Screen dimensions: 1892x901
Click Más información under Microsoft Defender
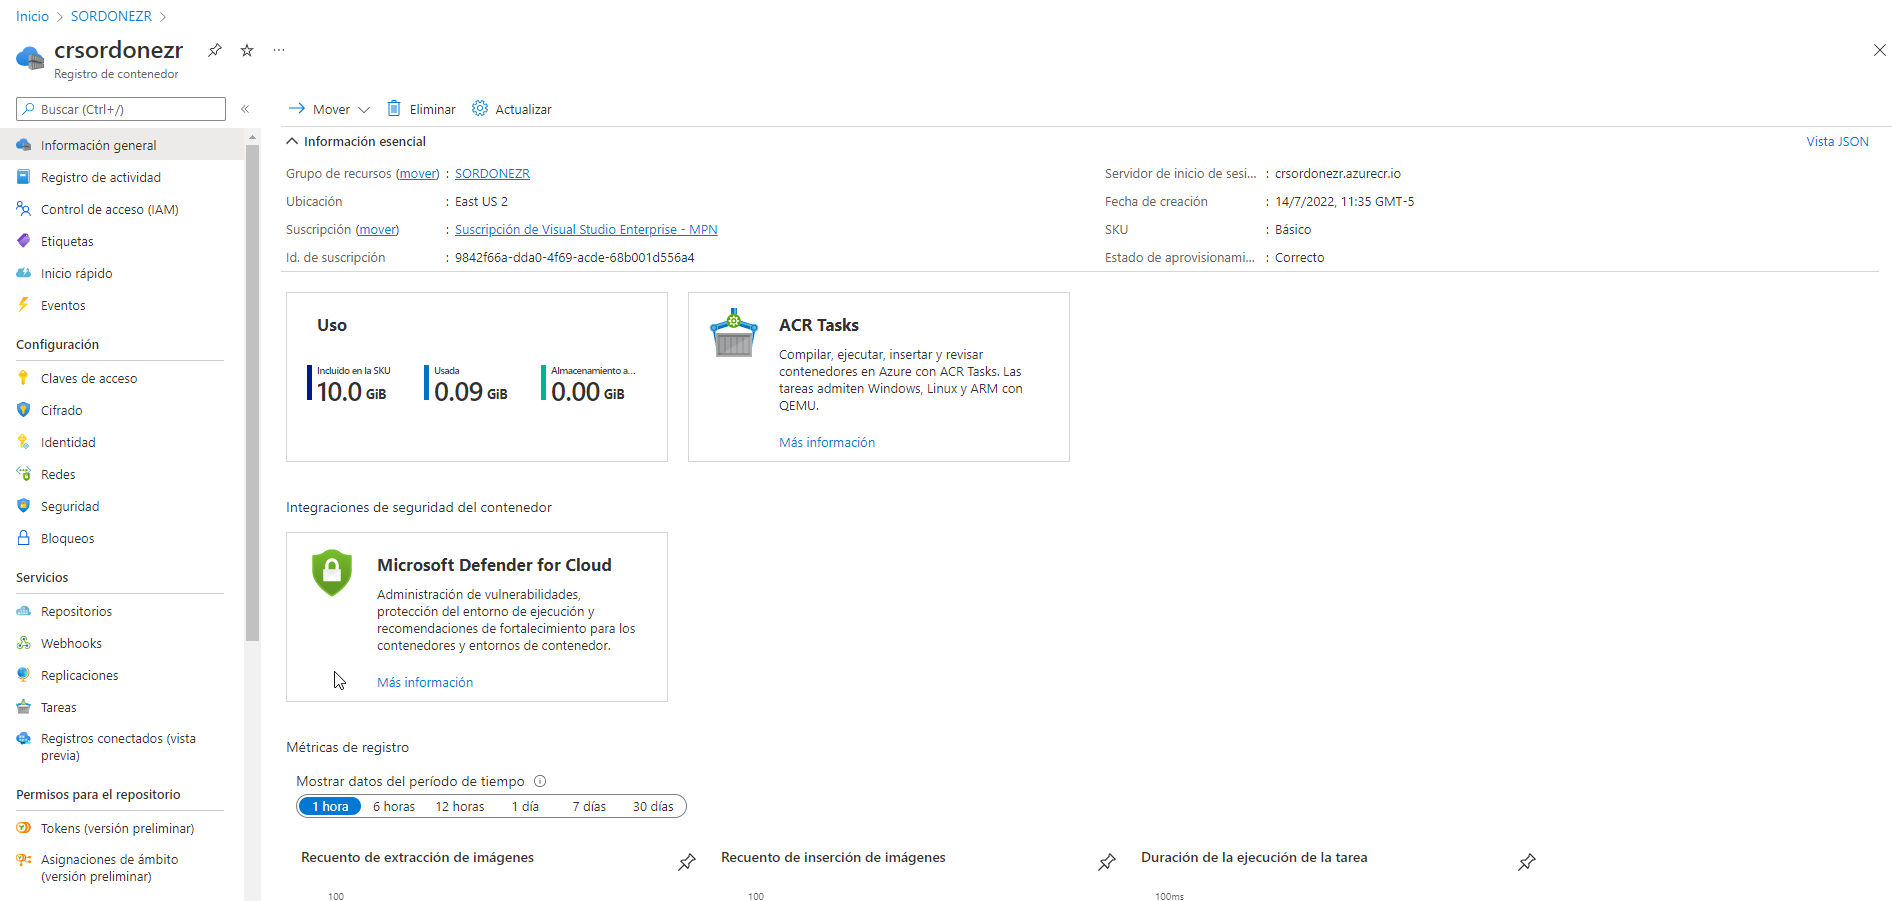pyautogui.click(x=425, y=682)
